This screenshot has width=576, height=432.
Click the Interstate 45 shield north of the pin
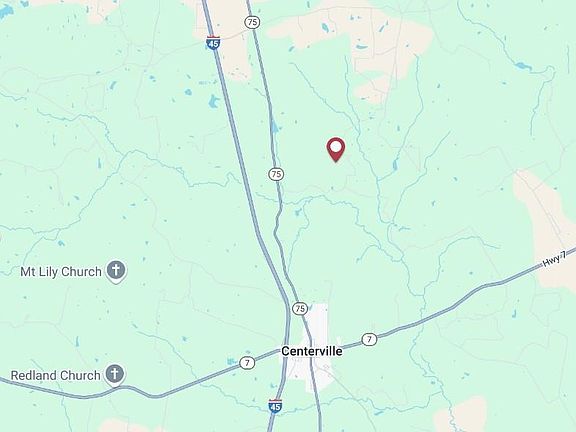coord(213,43)
